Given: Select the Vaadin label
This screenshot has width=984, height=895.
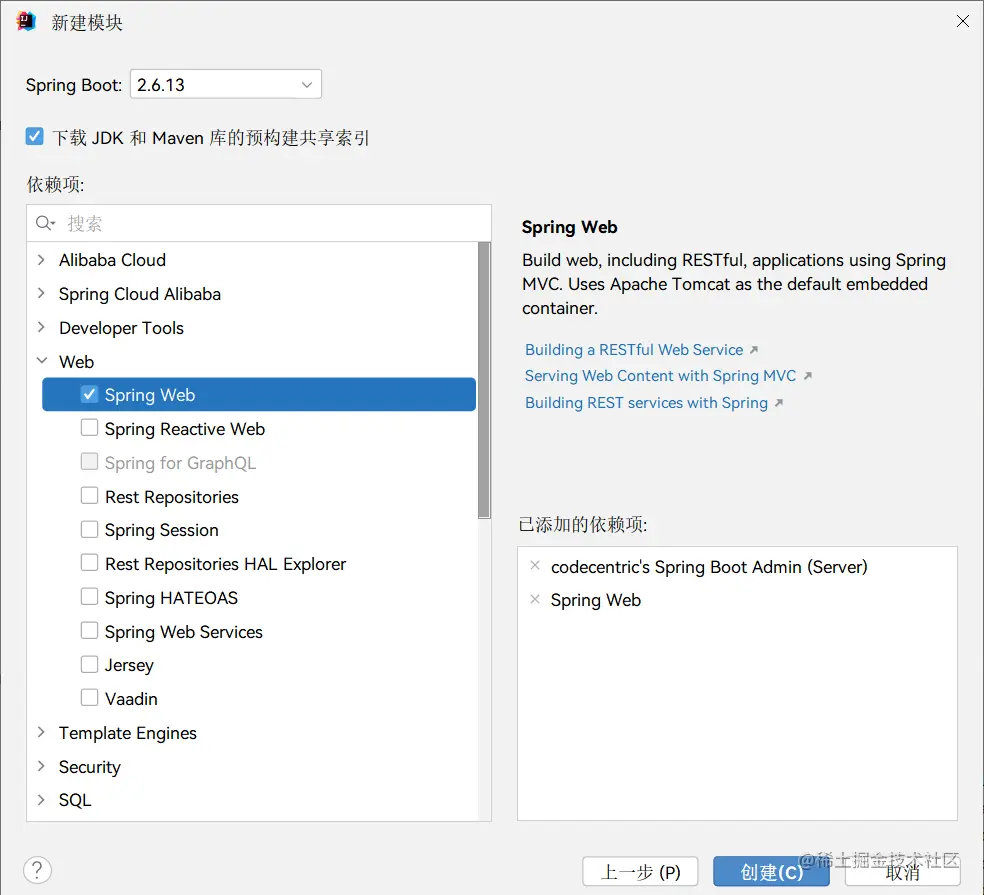Looking at the screenshot, I should click(131, 699).
